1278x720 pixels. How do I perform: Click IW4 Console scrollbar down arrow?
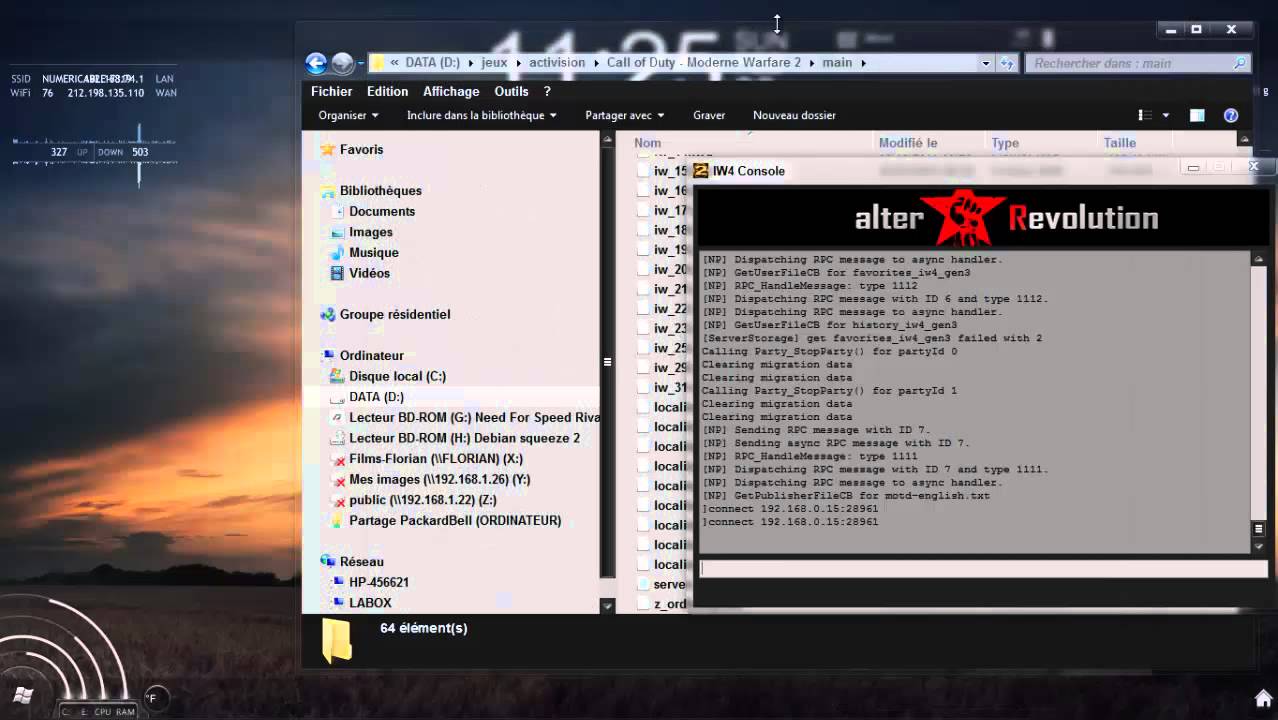click(1258, 546)
